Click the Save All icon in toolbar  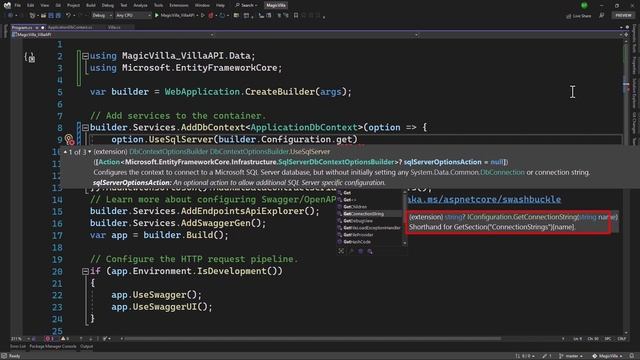[x=58, y=16]
